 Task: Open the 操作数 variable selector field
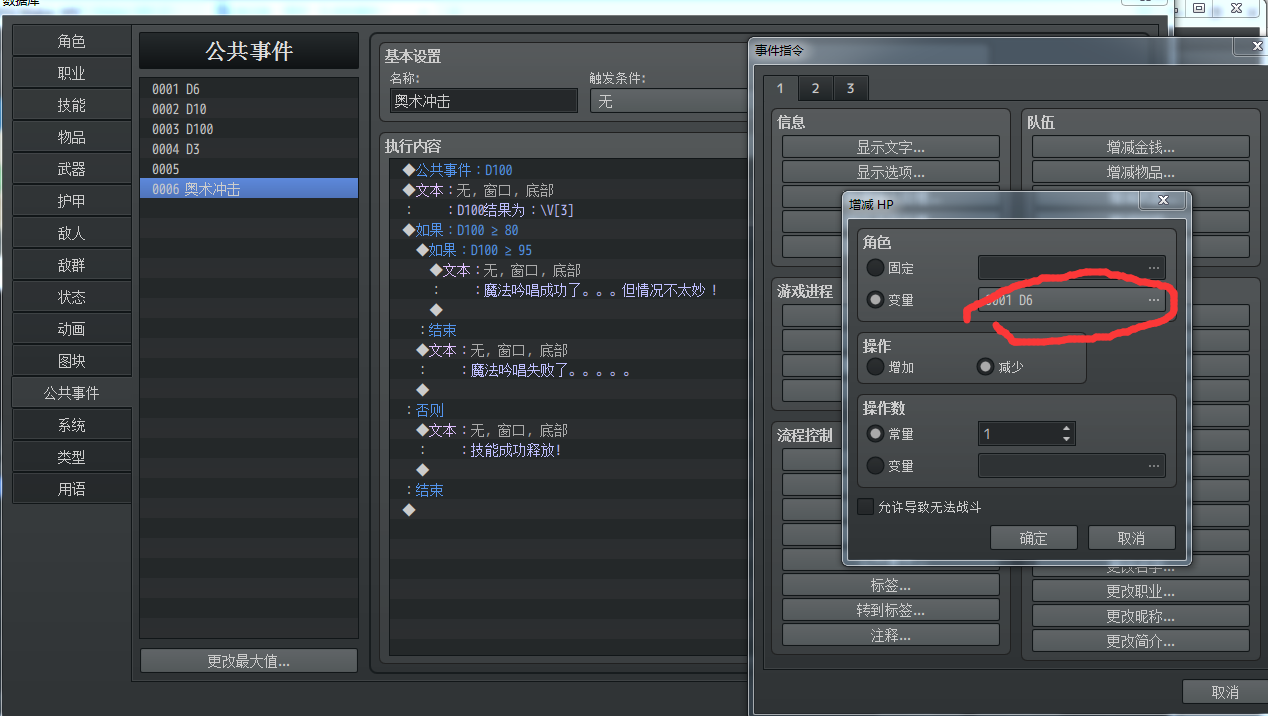click(1071, 466)
